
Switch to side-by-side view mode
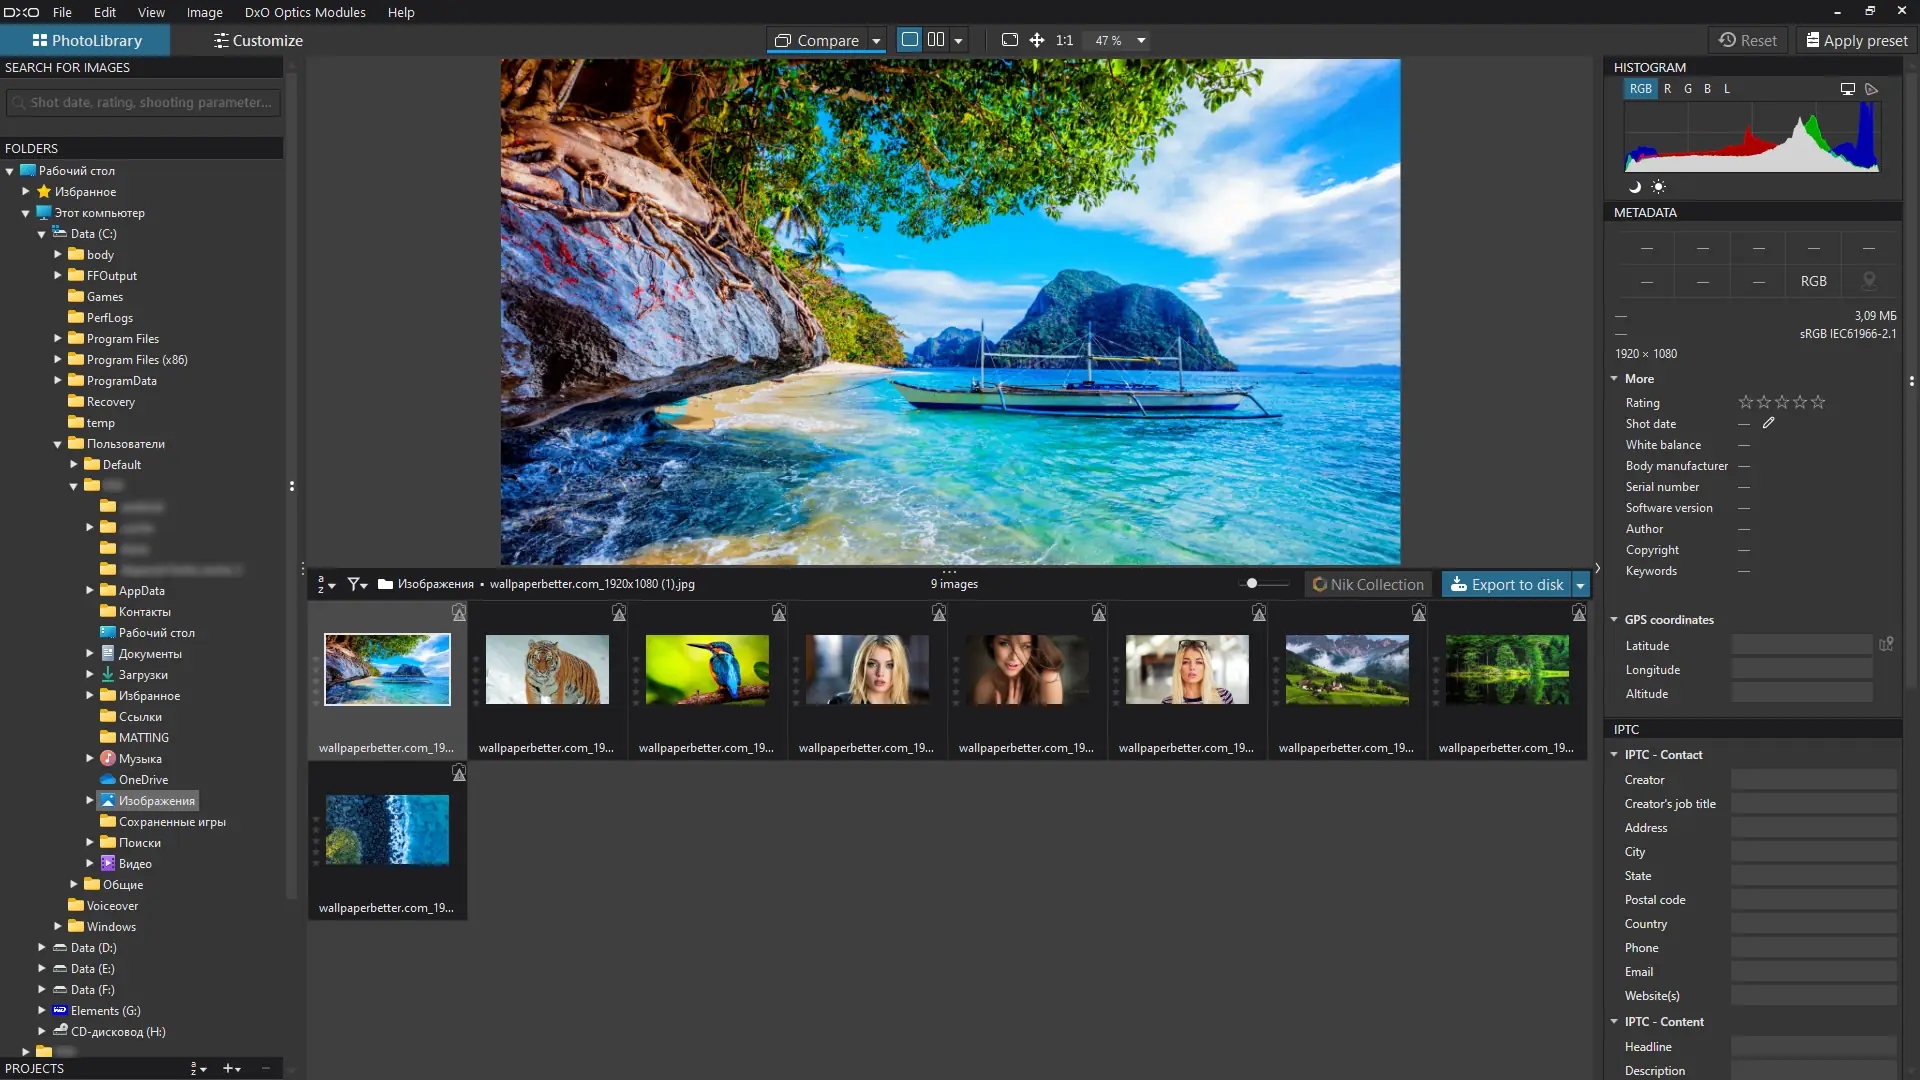coord(936,40)
